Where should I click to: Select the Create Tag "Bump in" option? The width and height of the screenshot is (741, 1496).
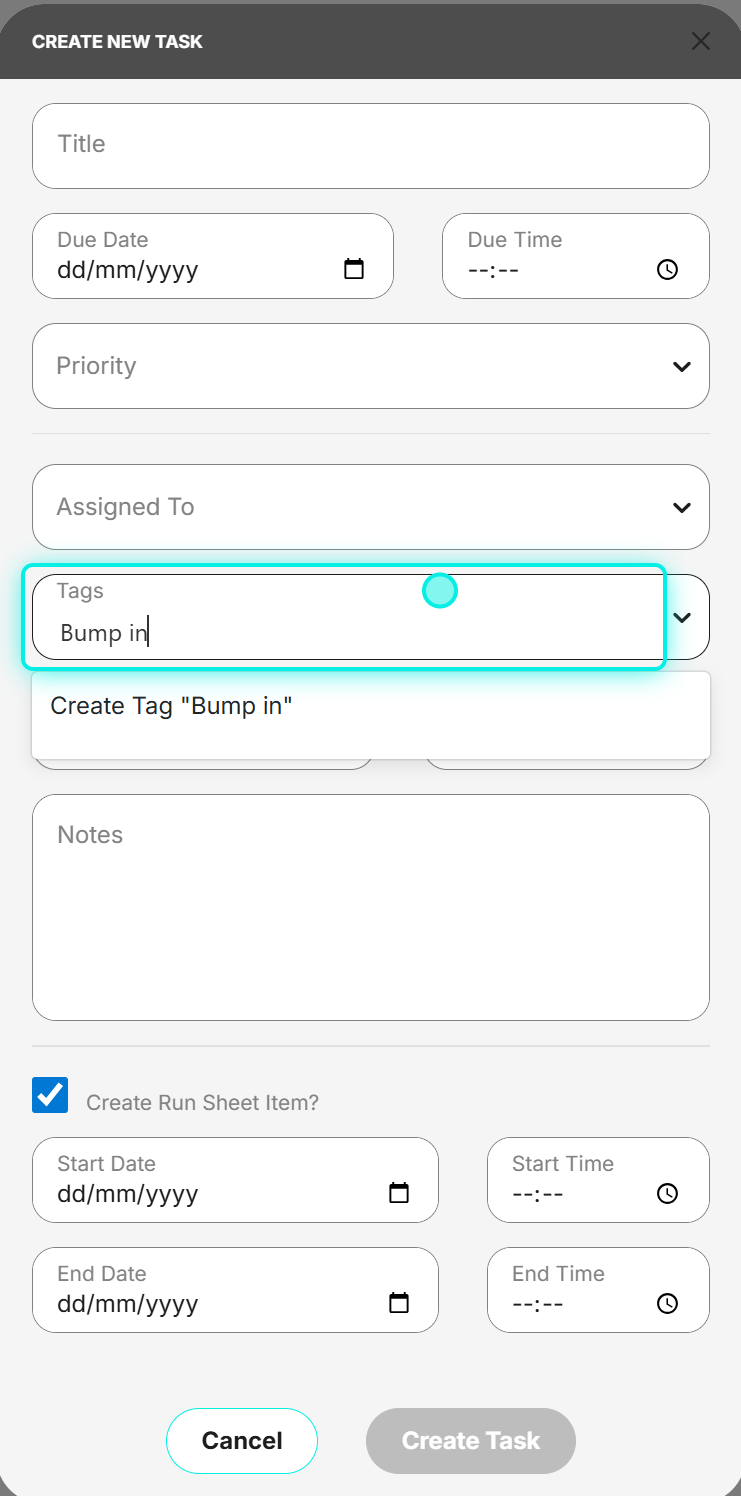pyautogui.click(x=371, y=706)
